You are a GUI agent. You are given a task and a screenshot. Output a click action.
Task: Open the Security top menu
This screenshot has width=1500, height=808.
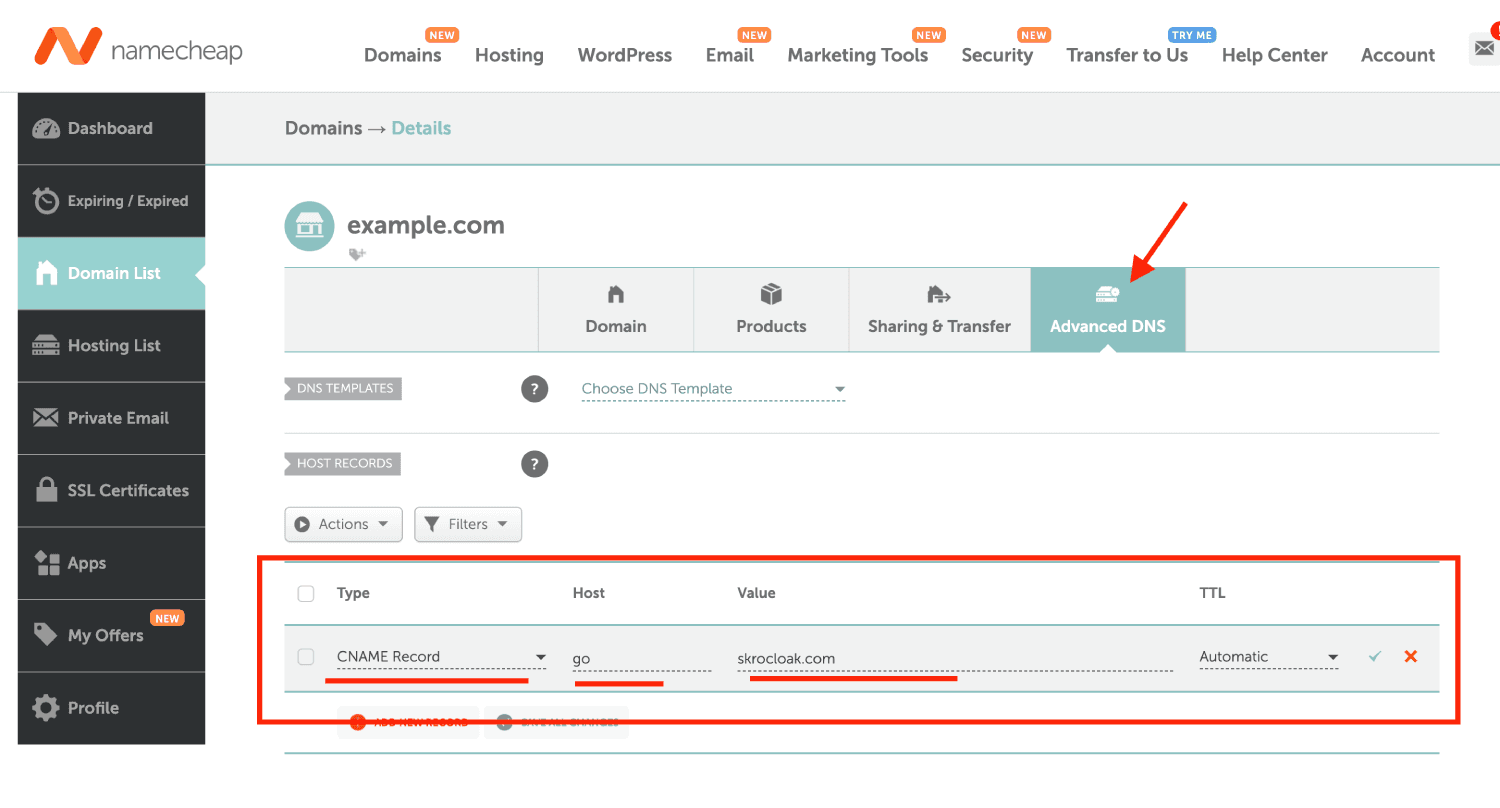pos(997,55)
